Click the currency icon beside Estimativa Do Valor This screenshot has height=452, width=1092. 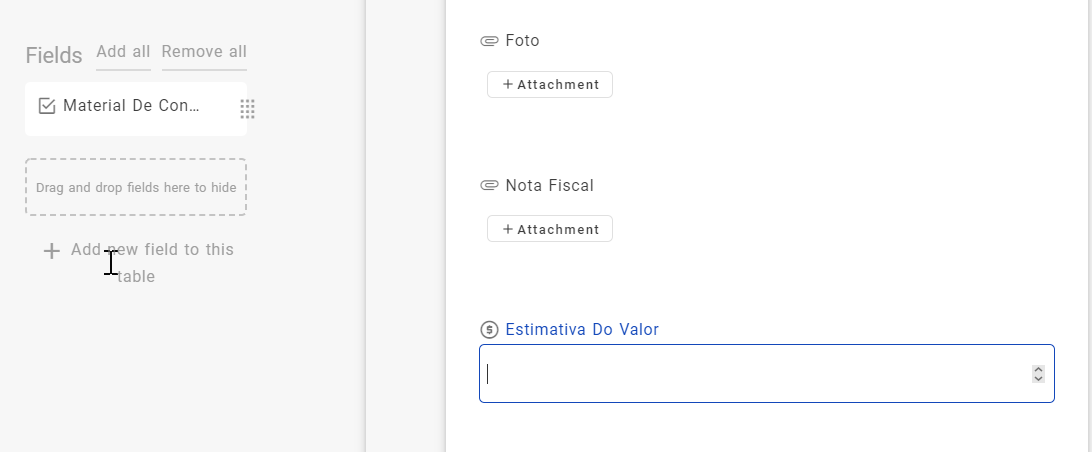(x=489, y=329)
